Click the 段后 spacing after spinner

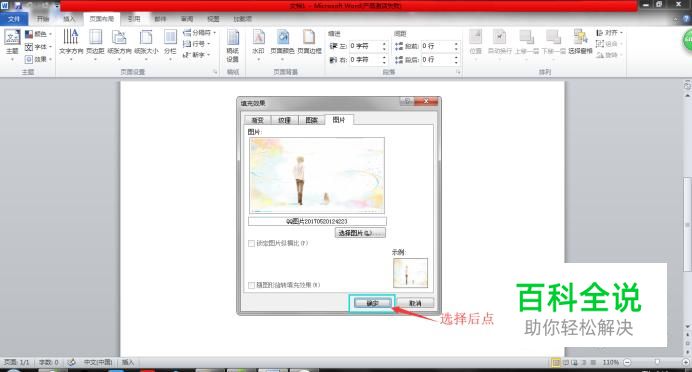point(456,60)
